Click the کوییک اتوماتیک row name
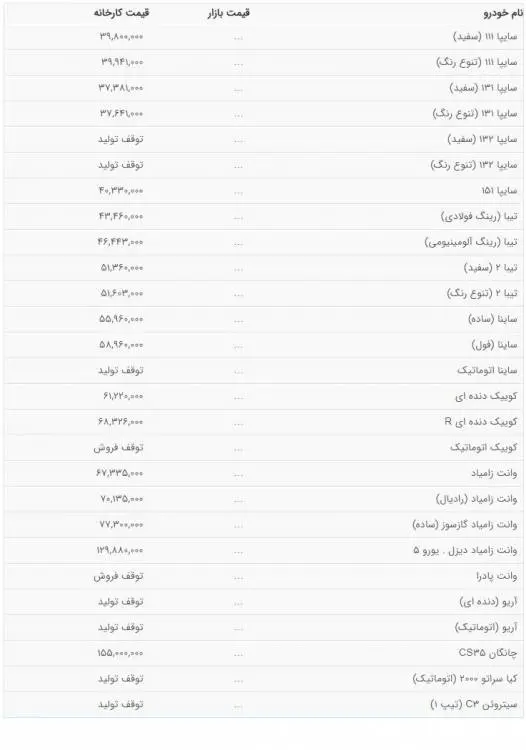 point(483,448)
